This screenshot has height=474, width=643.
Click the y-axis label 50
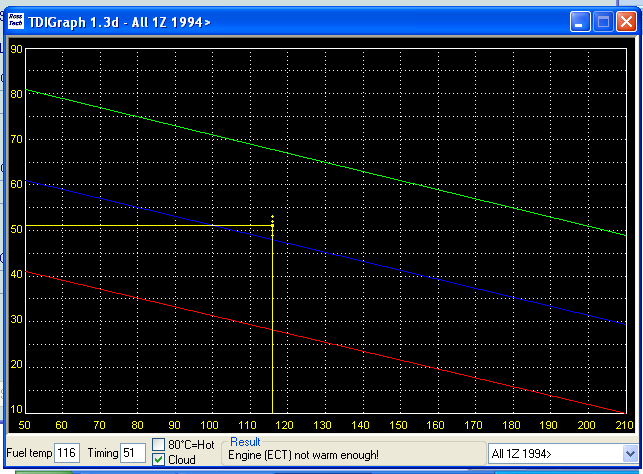tap(16, 229)
